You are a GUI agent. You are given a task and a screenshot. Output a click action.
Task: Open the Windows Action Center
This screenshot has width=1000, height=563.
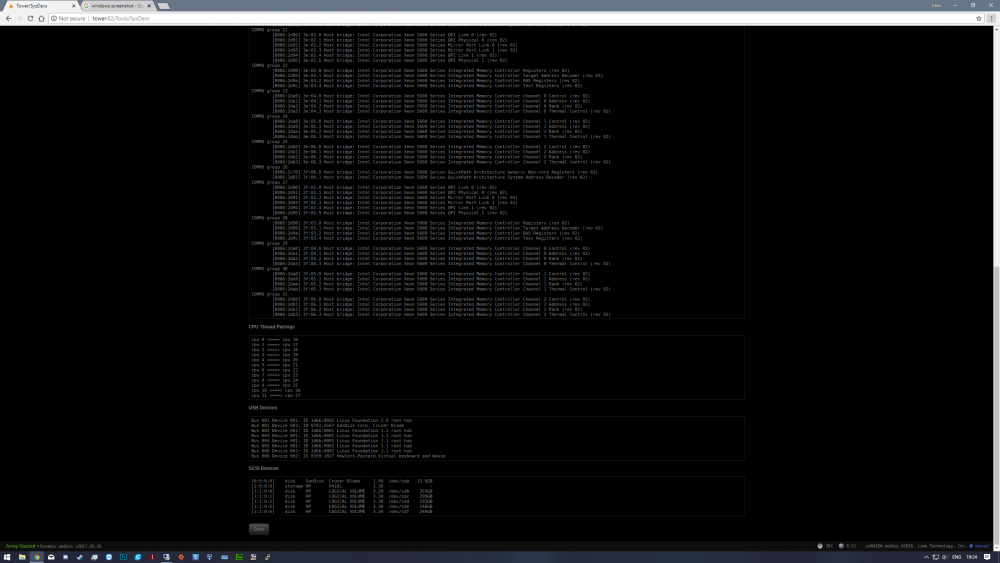point(987,557)
